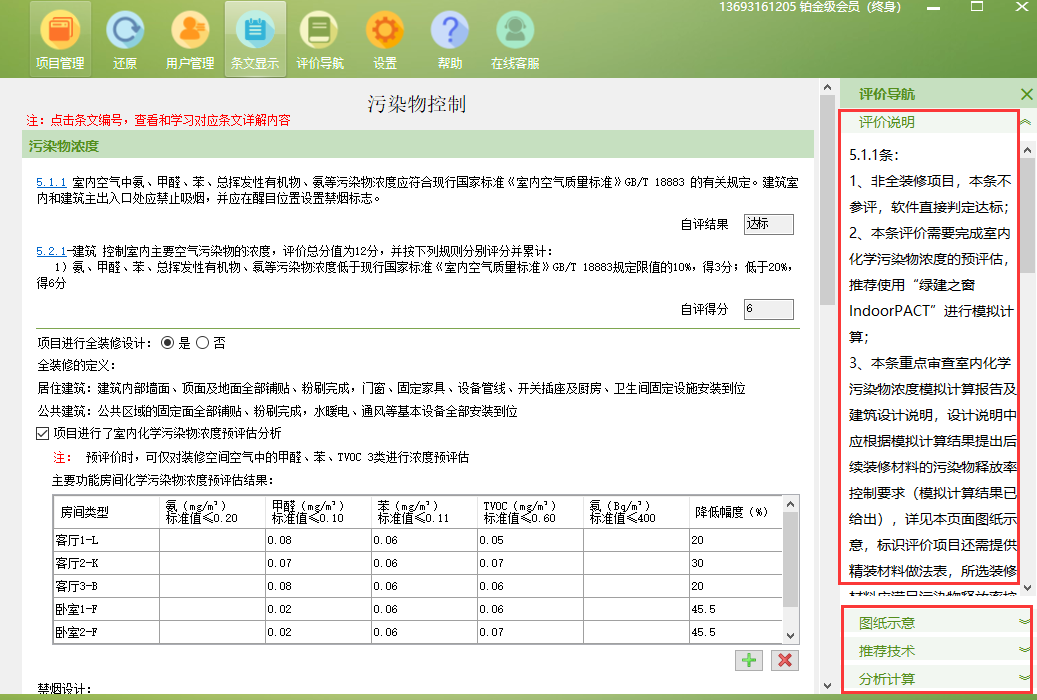Click 评价说明 panel scroll up arrow
Viewport: 1037px width, 700px height.
tap(1027, 150)
